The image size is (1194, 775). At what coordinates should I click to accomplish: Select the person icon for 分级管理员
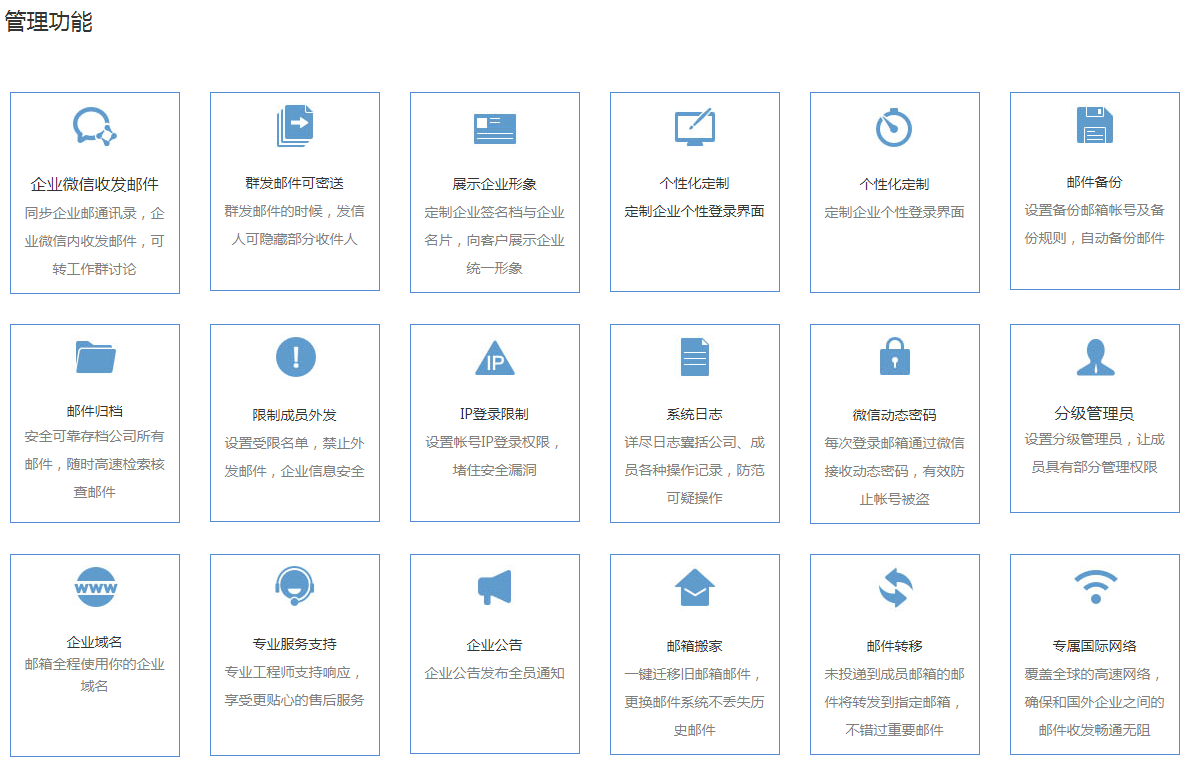(x=1094, y=357)
